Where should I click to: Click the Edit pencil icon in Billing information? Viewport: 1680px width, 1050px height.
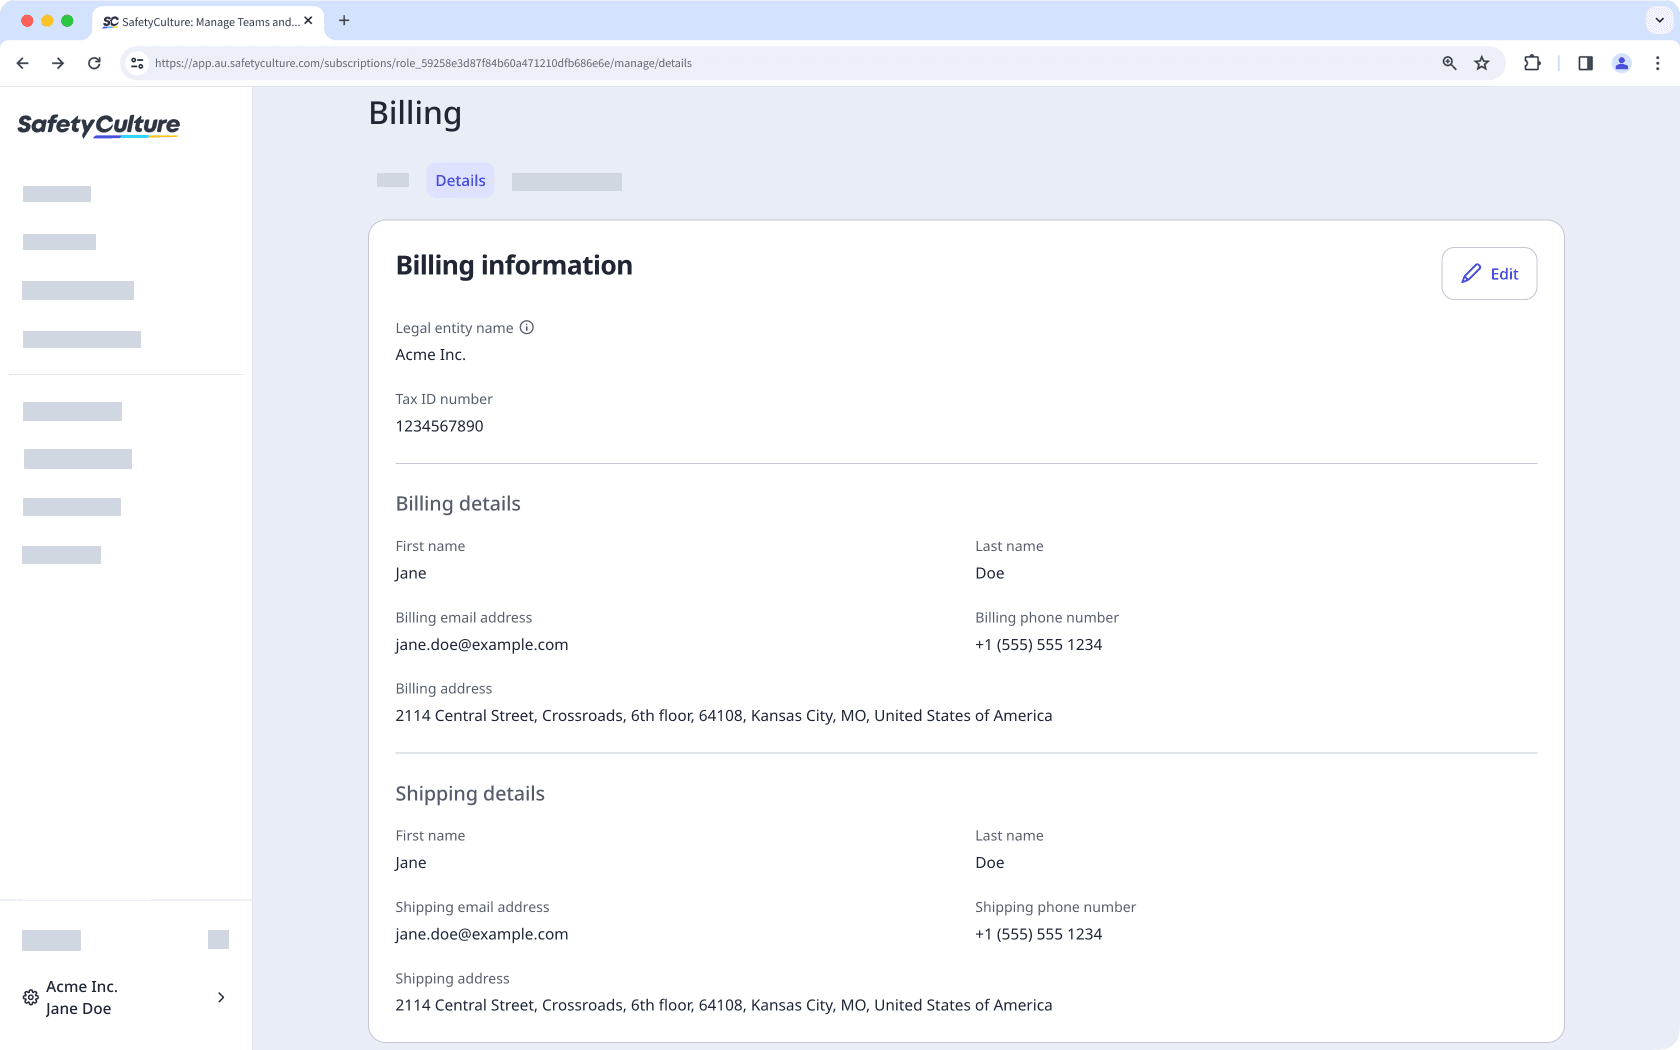[x=1471, y=273]
